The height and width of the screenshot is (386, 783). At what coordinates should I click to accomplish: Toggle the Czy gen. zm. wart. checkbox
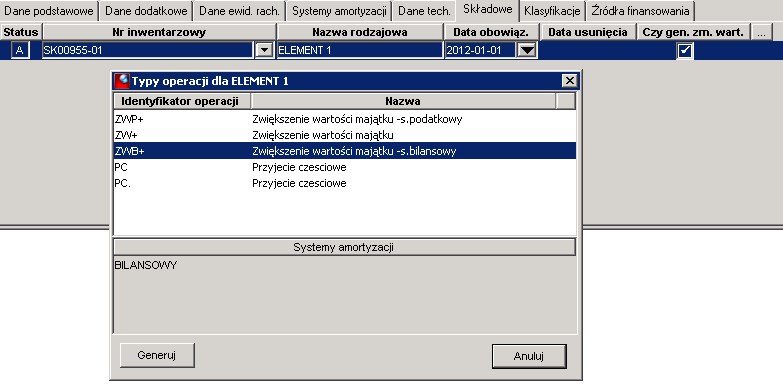(685, 50)
